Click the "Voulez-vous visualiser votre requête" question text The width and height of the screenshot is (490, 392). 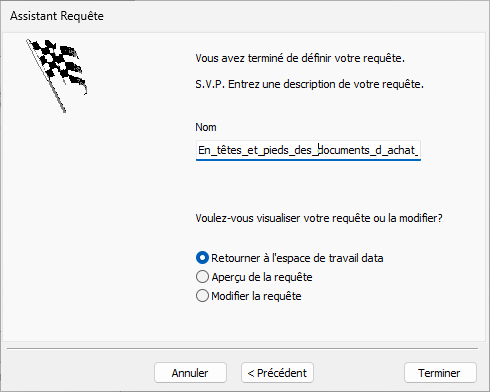click(319, 218)
